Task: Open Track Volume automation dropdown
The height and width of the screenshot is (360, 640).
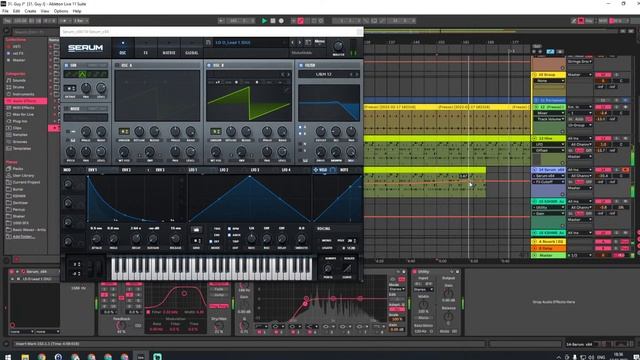Action: [x=549, y=119]
